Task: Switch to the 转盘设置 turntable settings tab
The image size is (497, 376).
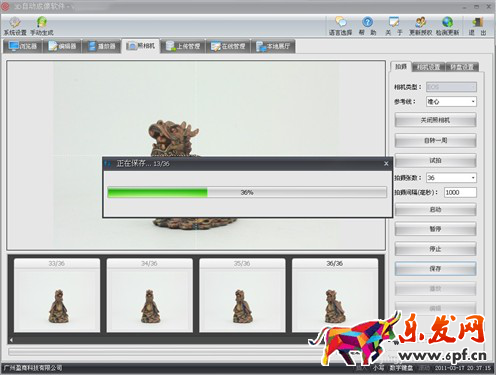Action: point(462,67)
